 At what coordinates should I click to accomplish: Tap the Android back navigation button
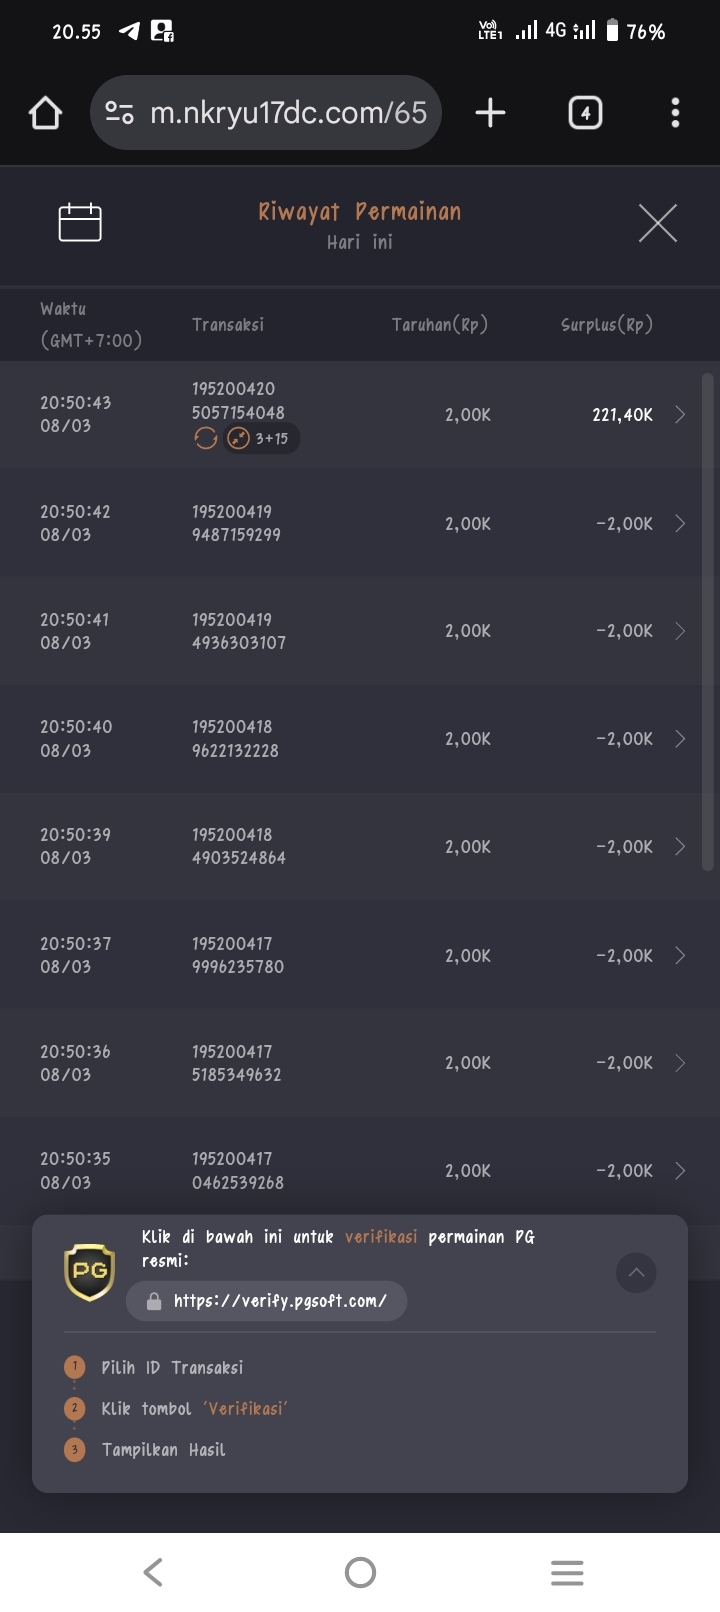pos(153,1572)
